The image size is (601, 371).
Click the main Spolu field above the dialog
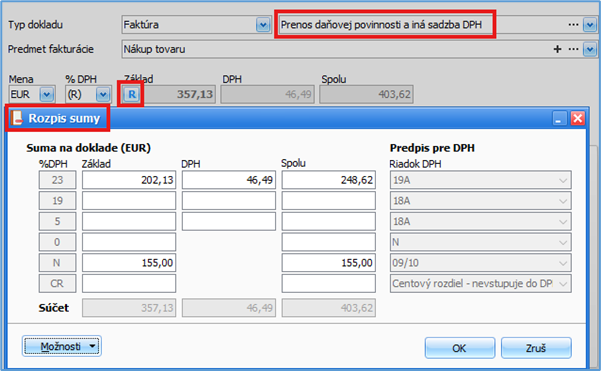[366, 94]
